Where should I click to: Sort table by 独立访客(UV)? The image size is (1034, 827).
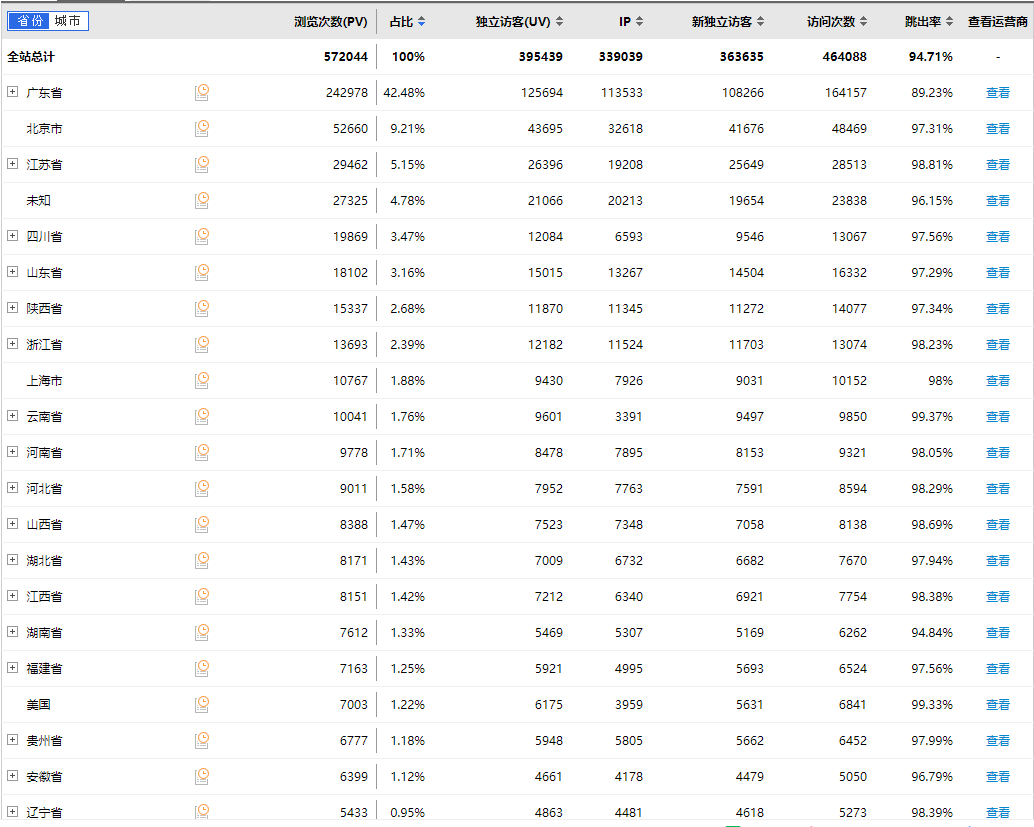click(x=518, y=21)
